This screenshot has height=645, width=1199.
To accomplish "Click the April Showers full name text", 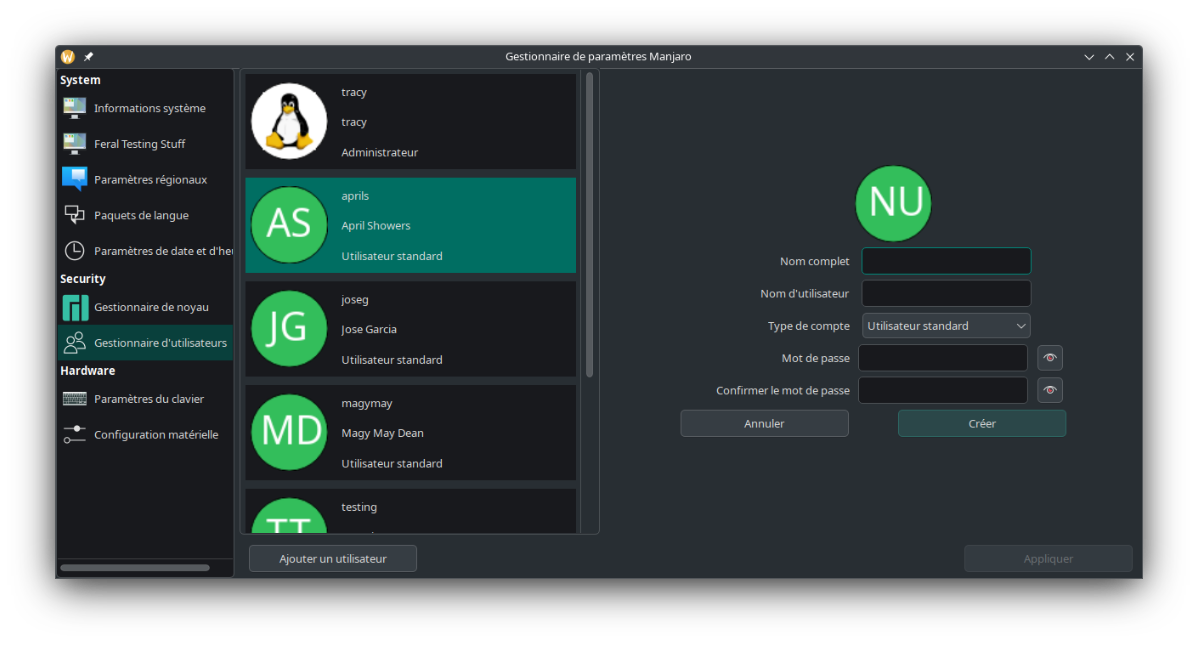I will (x=375, y=225).
